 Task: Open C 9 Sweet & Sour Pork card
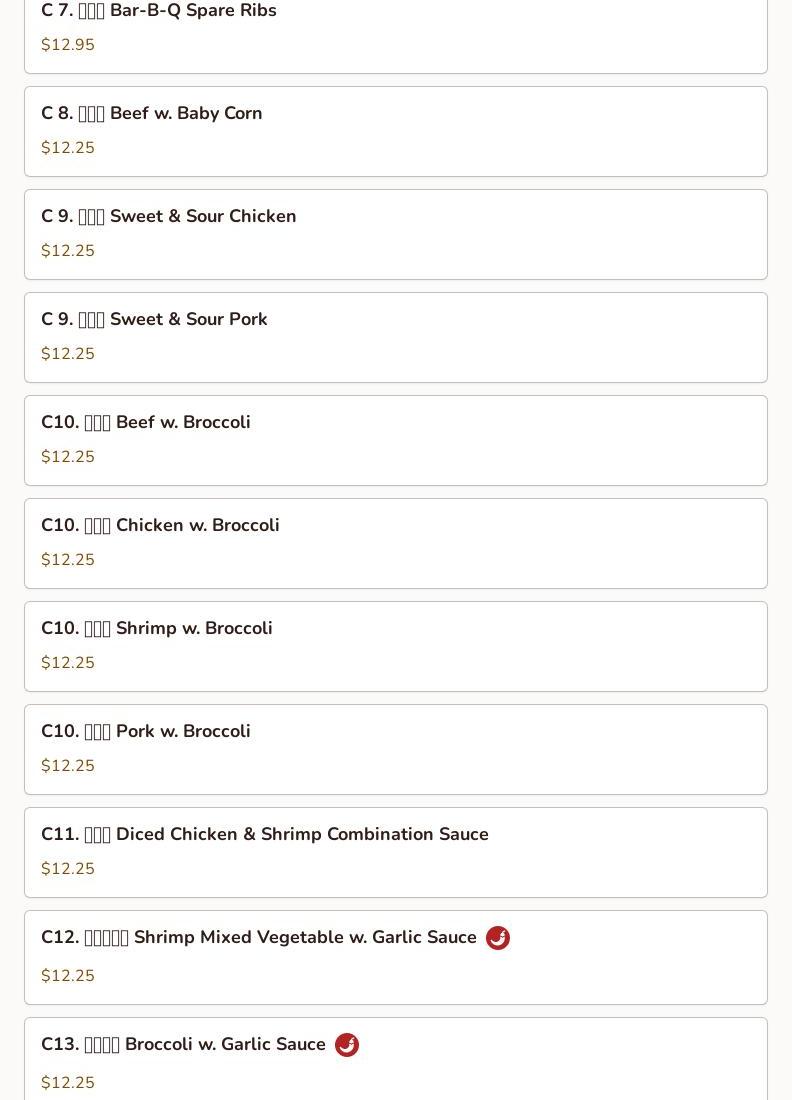[396, 337]
